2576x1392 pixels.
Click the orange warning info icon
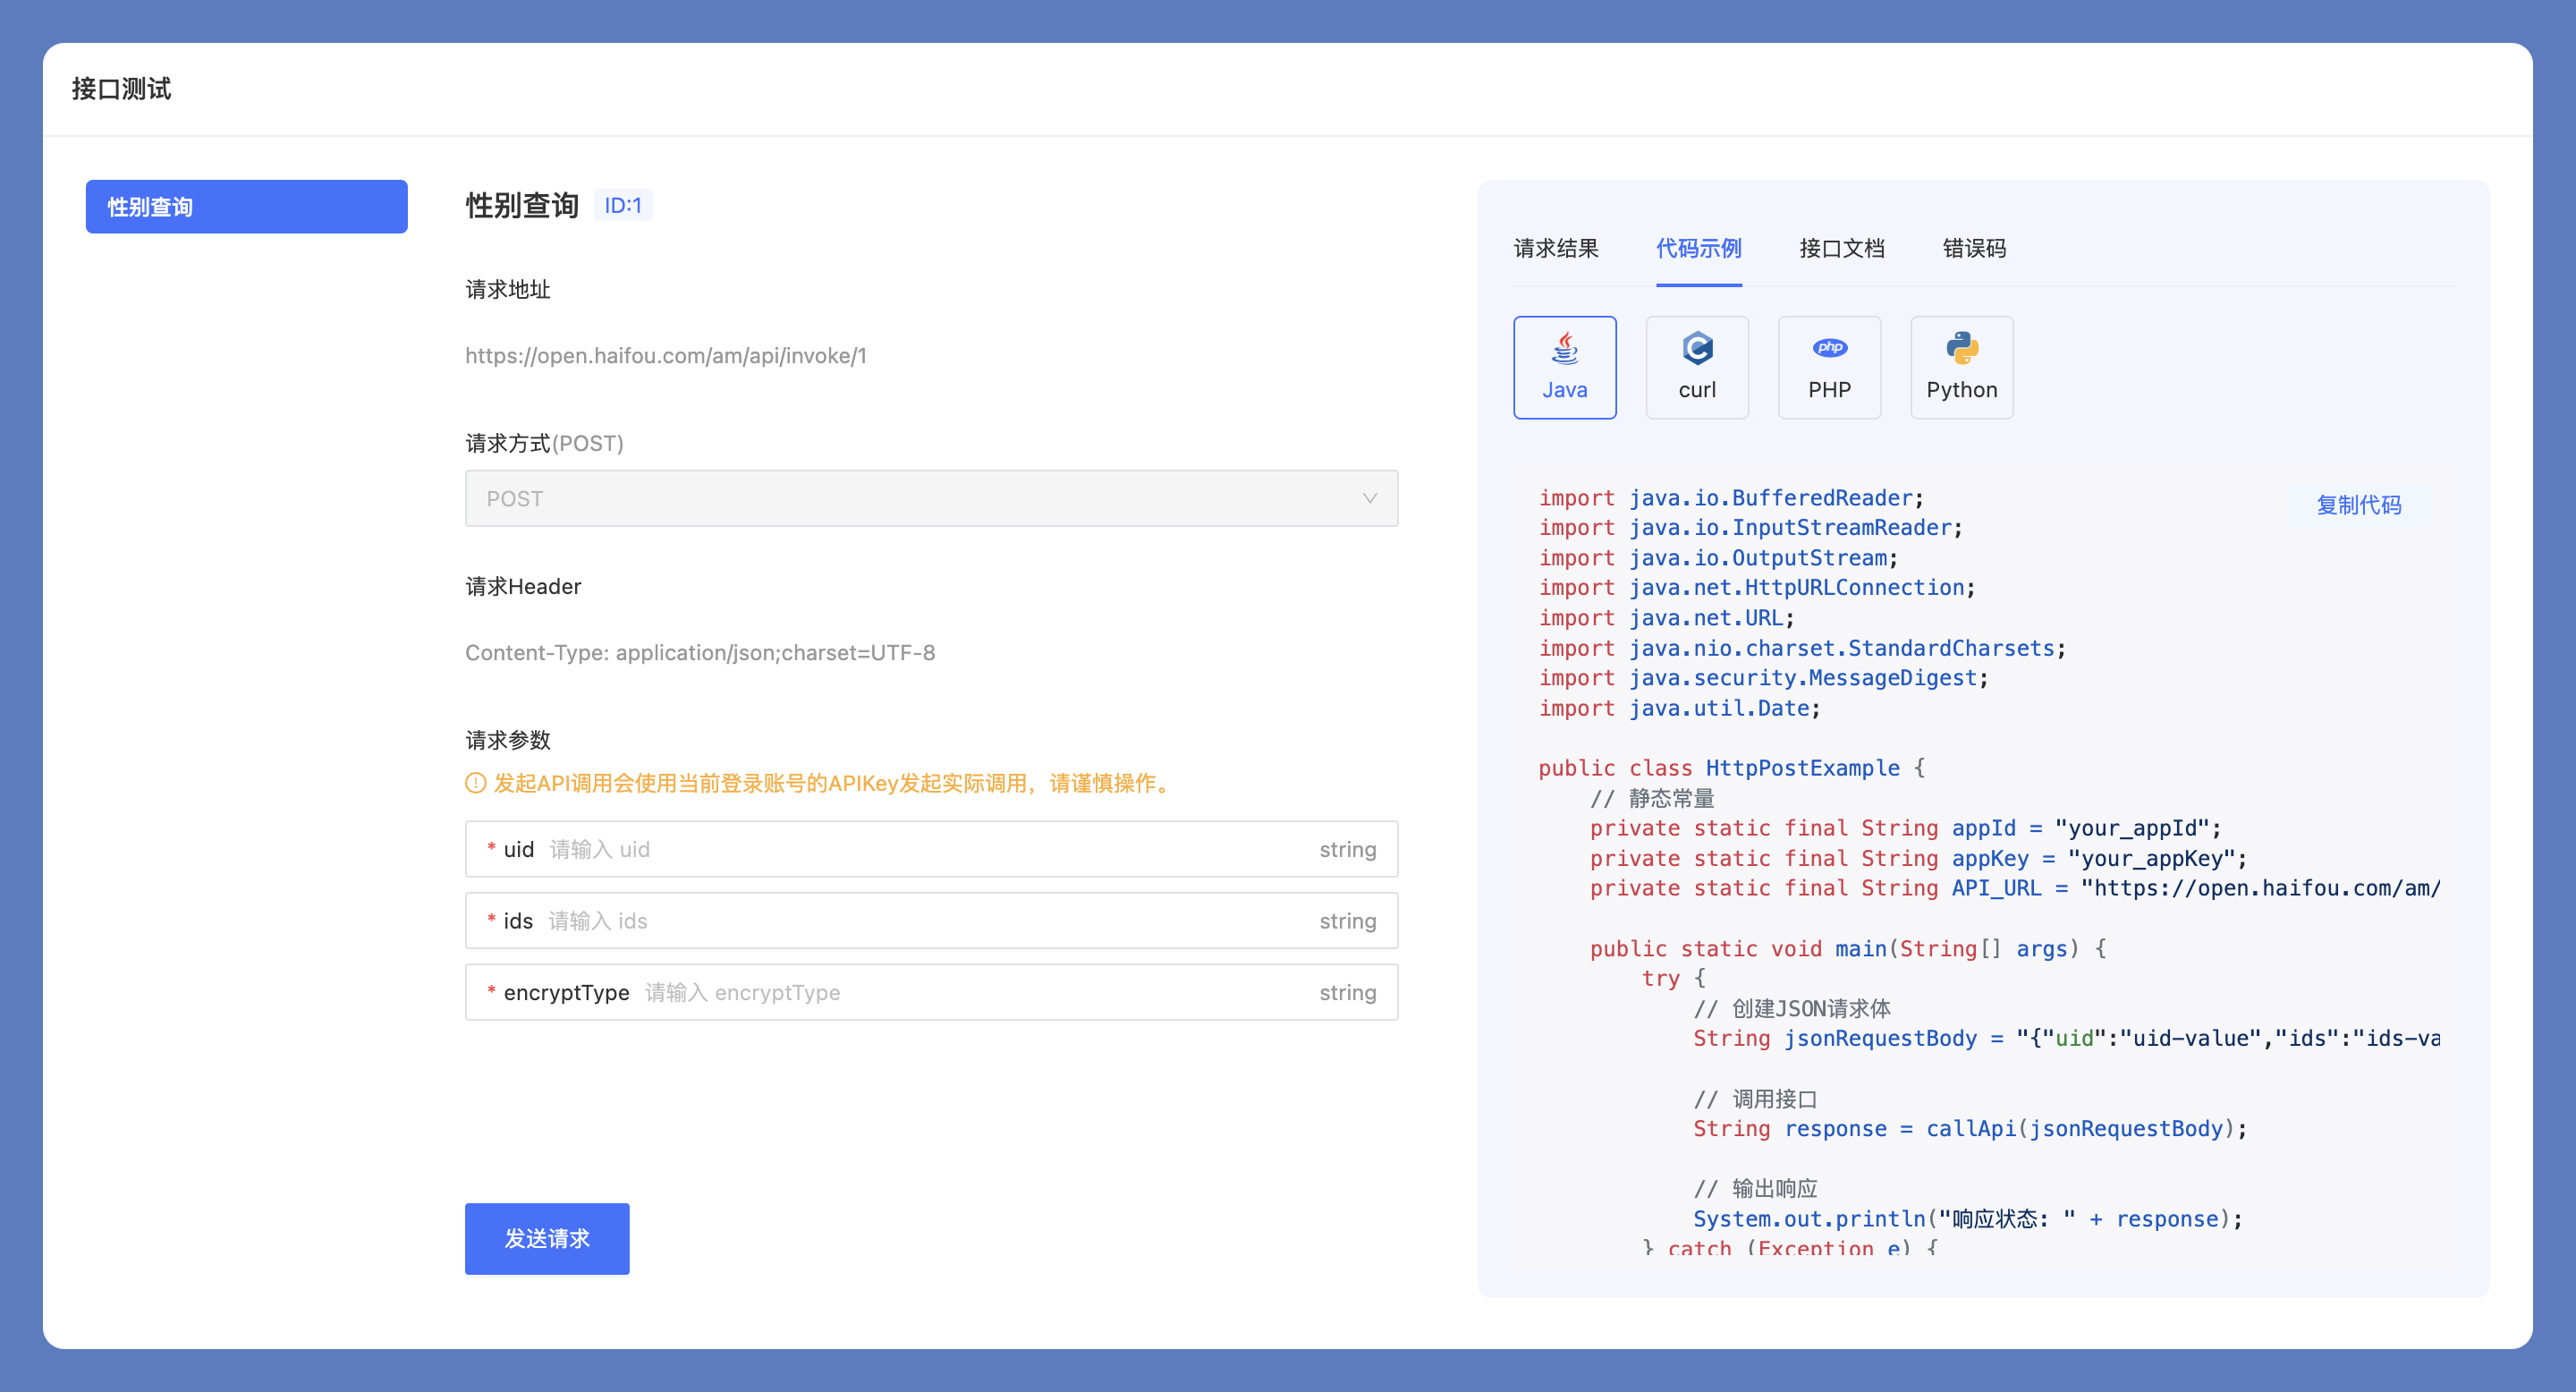[476, 783]
